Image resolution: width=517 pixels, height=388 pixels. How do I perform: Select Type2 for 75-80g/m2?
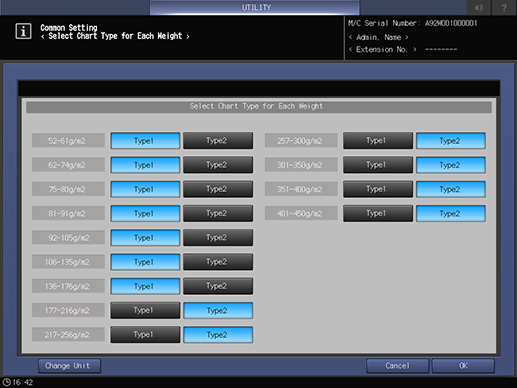click(x=218, y=189)
